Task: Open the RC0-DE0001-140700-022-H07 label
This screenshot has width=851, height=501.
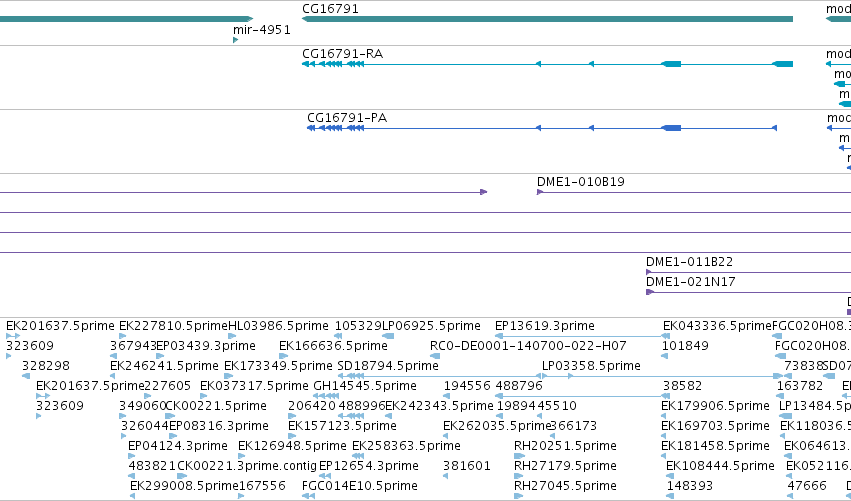Action: pyautogui.click(x=528, y=346)
